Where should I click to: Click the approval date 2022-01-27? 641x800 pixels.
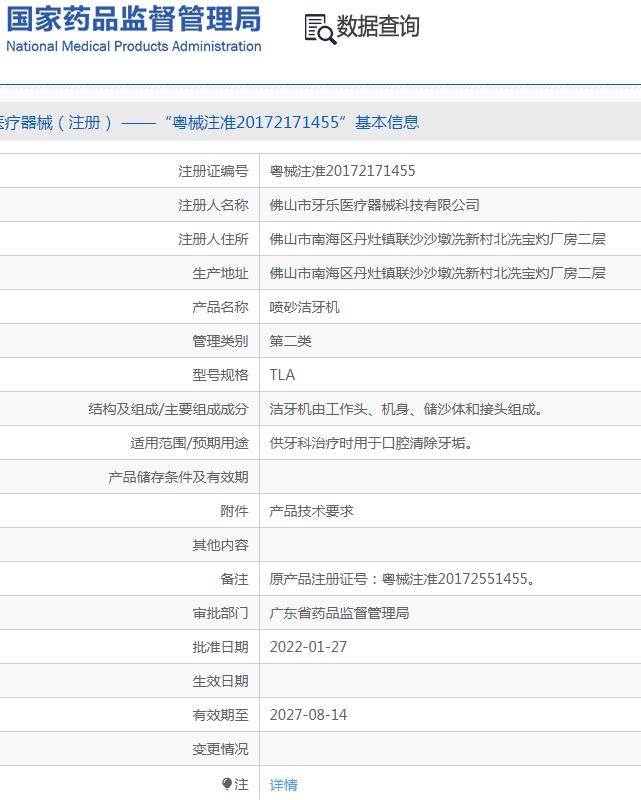(x=309, y=647)
